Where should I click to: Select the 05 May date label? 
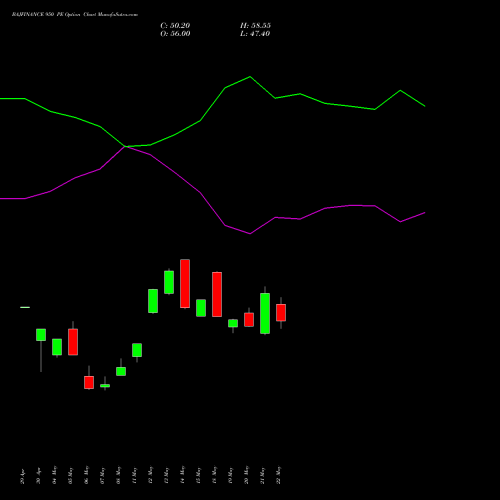[70, 475]
